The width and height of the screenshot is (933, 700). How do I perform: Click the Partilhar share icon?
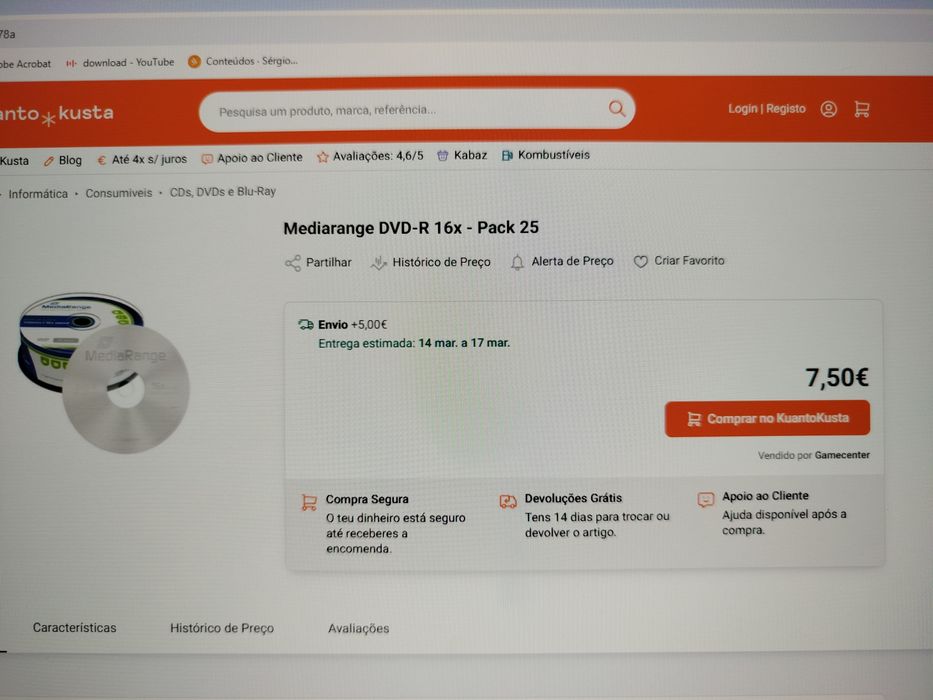pyautogui.click(x=293, y=263)
